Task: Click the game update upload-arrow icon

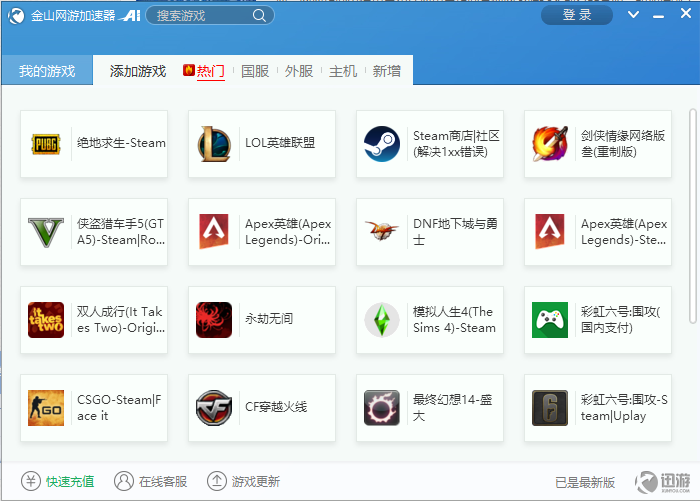Action: pyautogui.click(x=217, y=481)
